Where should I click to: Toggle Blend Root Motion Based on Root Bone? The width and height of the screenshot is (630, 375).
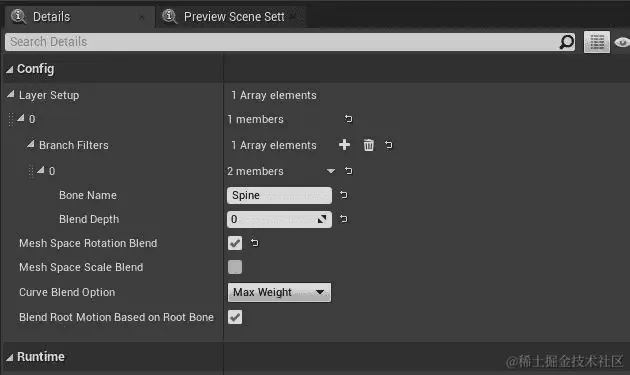click(235, 317)
